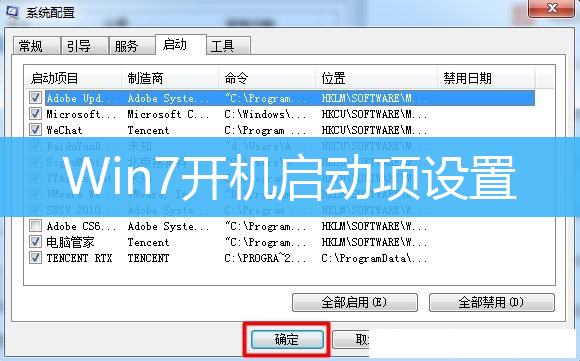Go to the 服务 tab
The height and width of the screenshot is (361, 580).
click(132, 46)
